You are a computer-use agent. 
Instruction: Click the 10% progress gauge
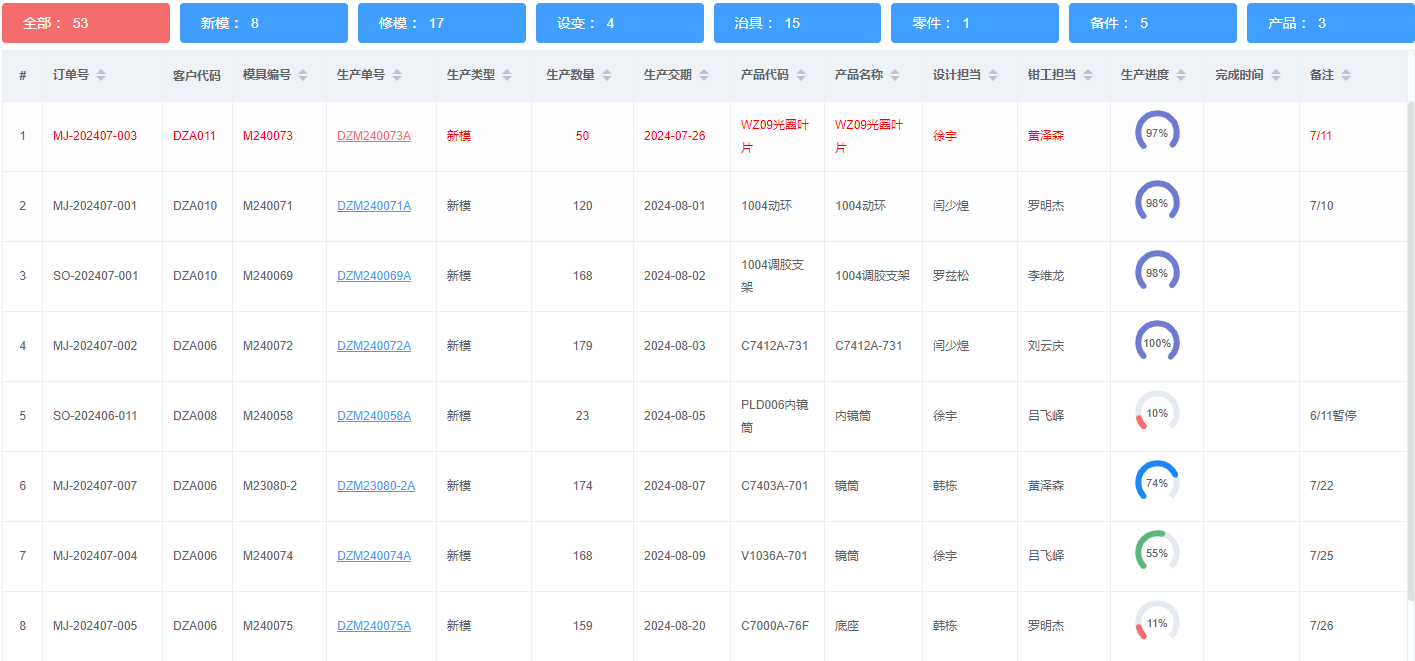coord(1157,412)
